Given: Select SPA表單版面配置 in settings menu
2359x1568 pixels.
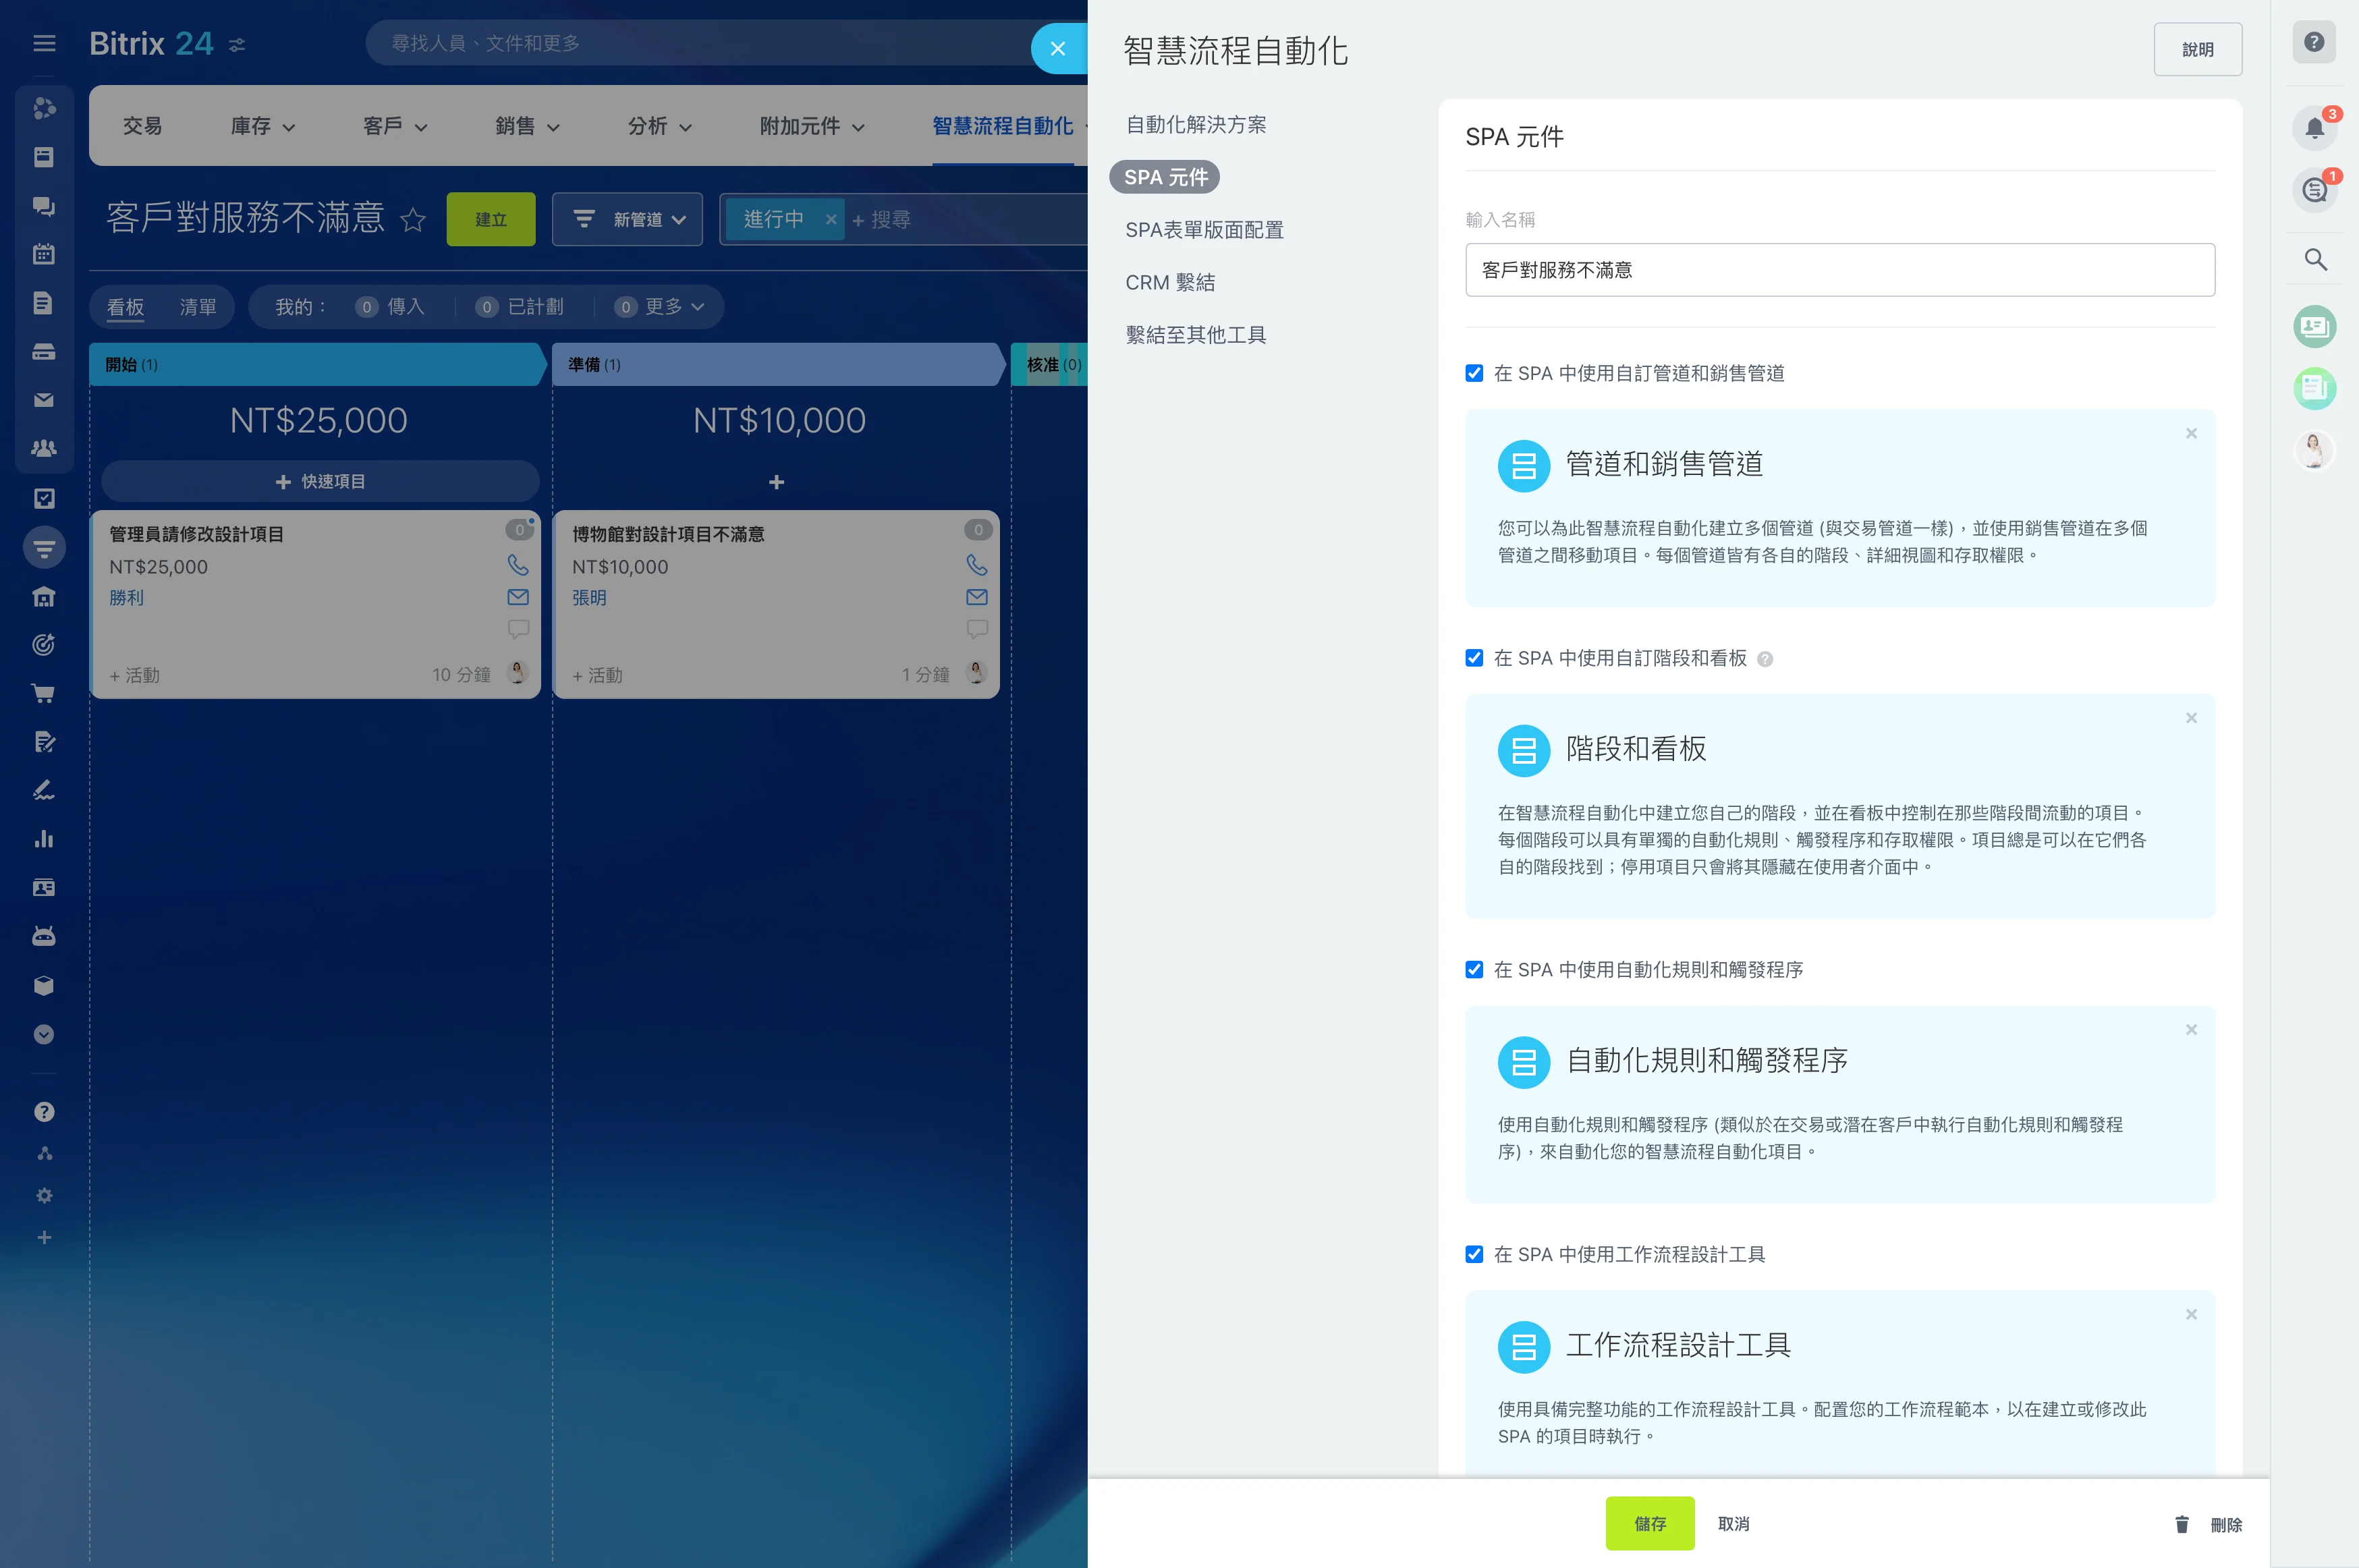Looking at the screenshot, I should click(1204, 230).
